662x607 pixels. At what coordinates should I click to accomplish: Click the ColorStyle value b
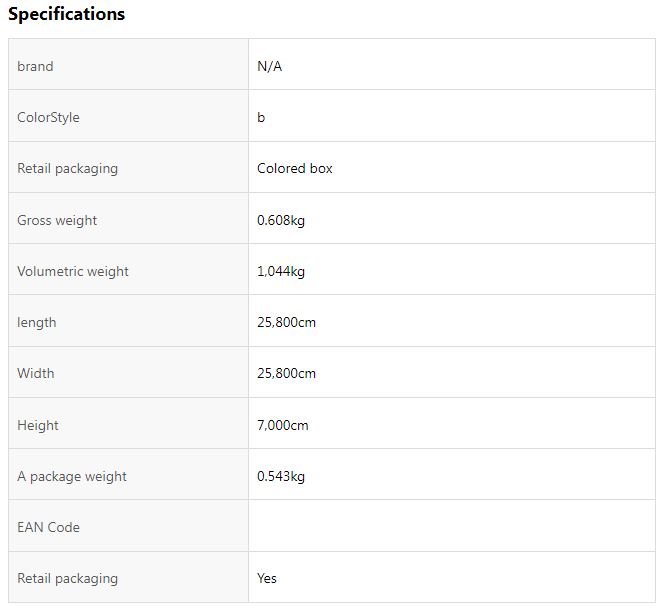click(x=261, y=117)
